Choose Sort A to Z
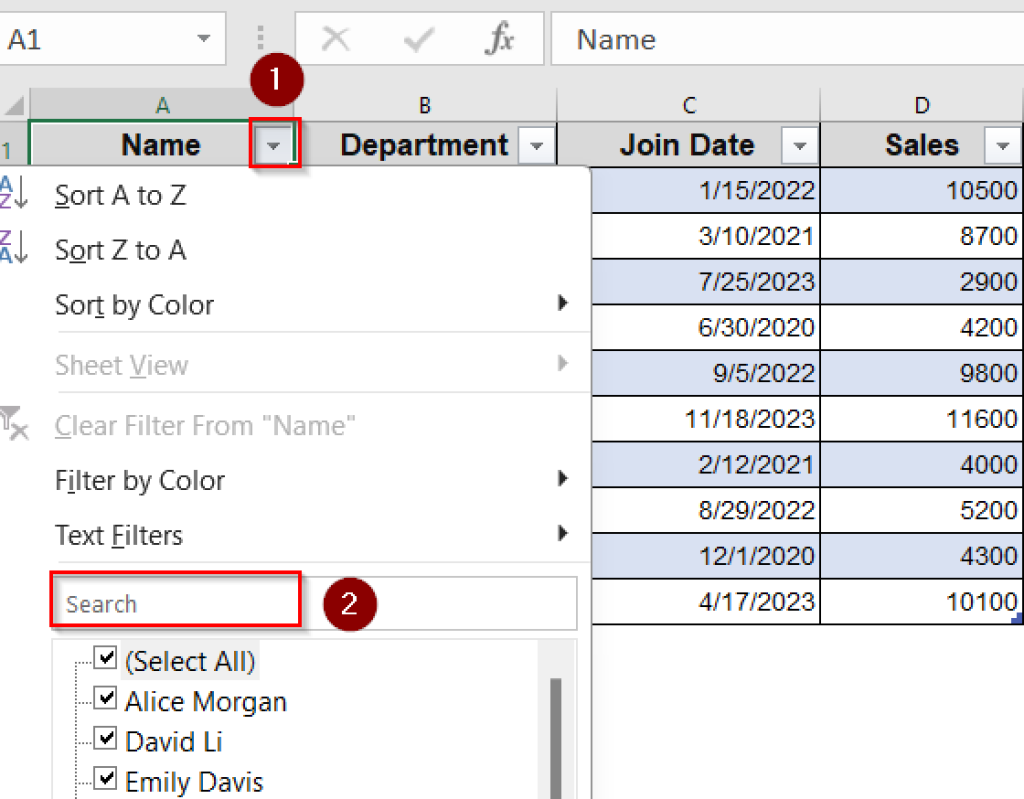Viewport: 1024px width, 799px height. click(x=120, y=195)
